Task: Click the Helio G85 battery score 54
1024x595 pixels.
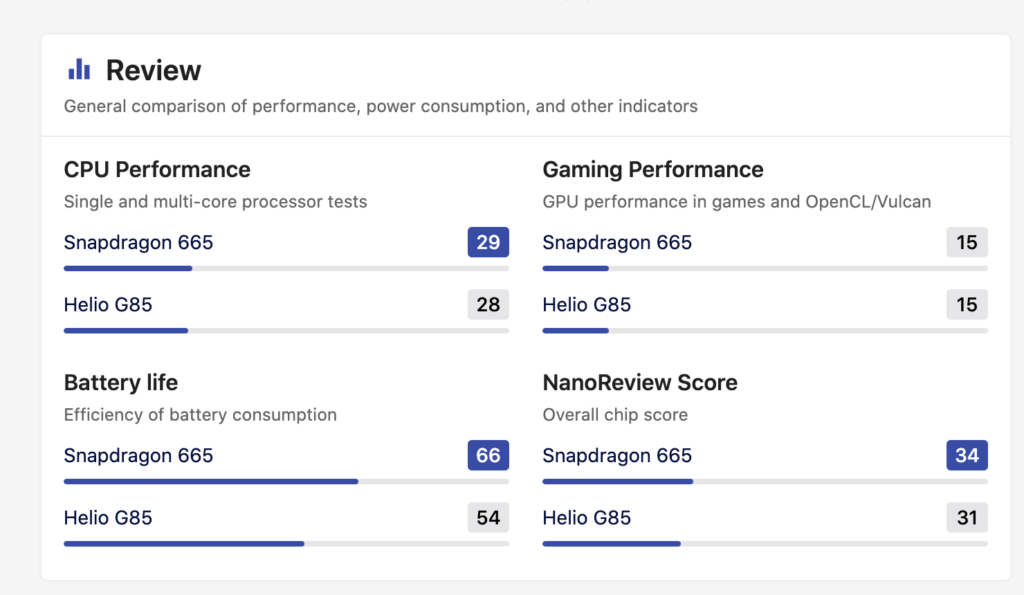Action: (488, 517)
